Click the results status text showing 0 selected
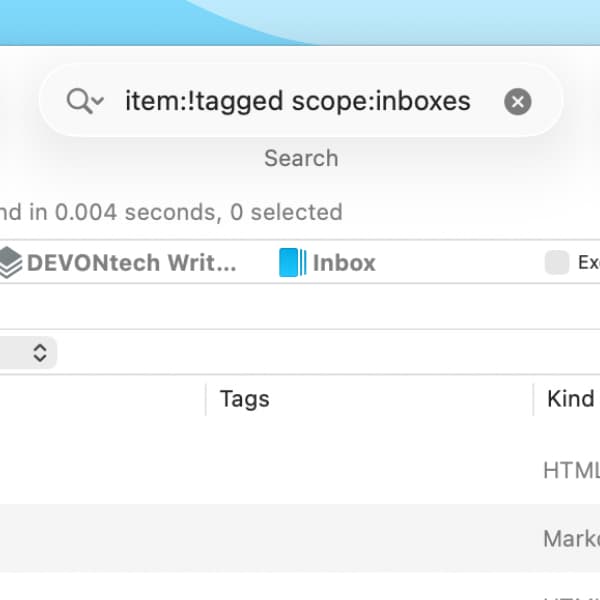 click(170, 212)
